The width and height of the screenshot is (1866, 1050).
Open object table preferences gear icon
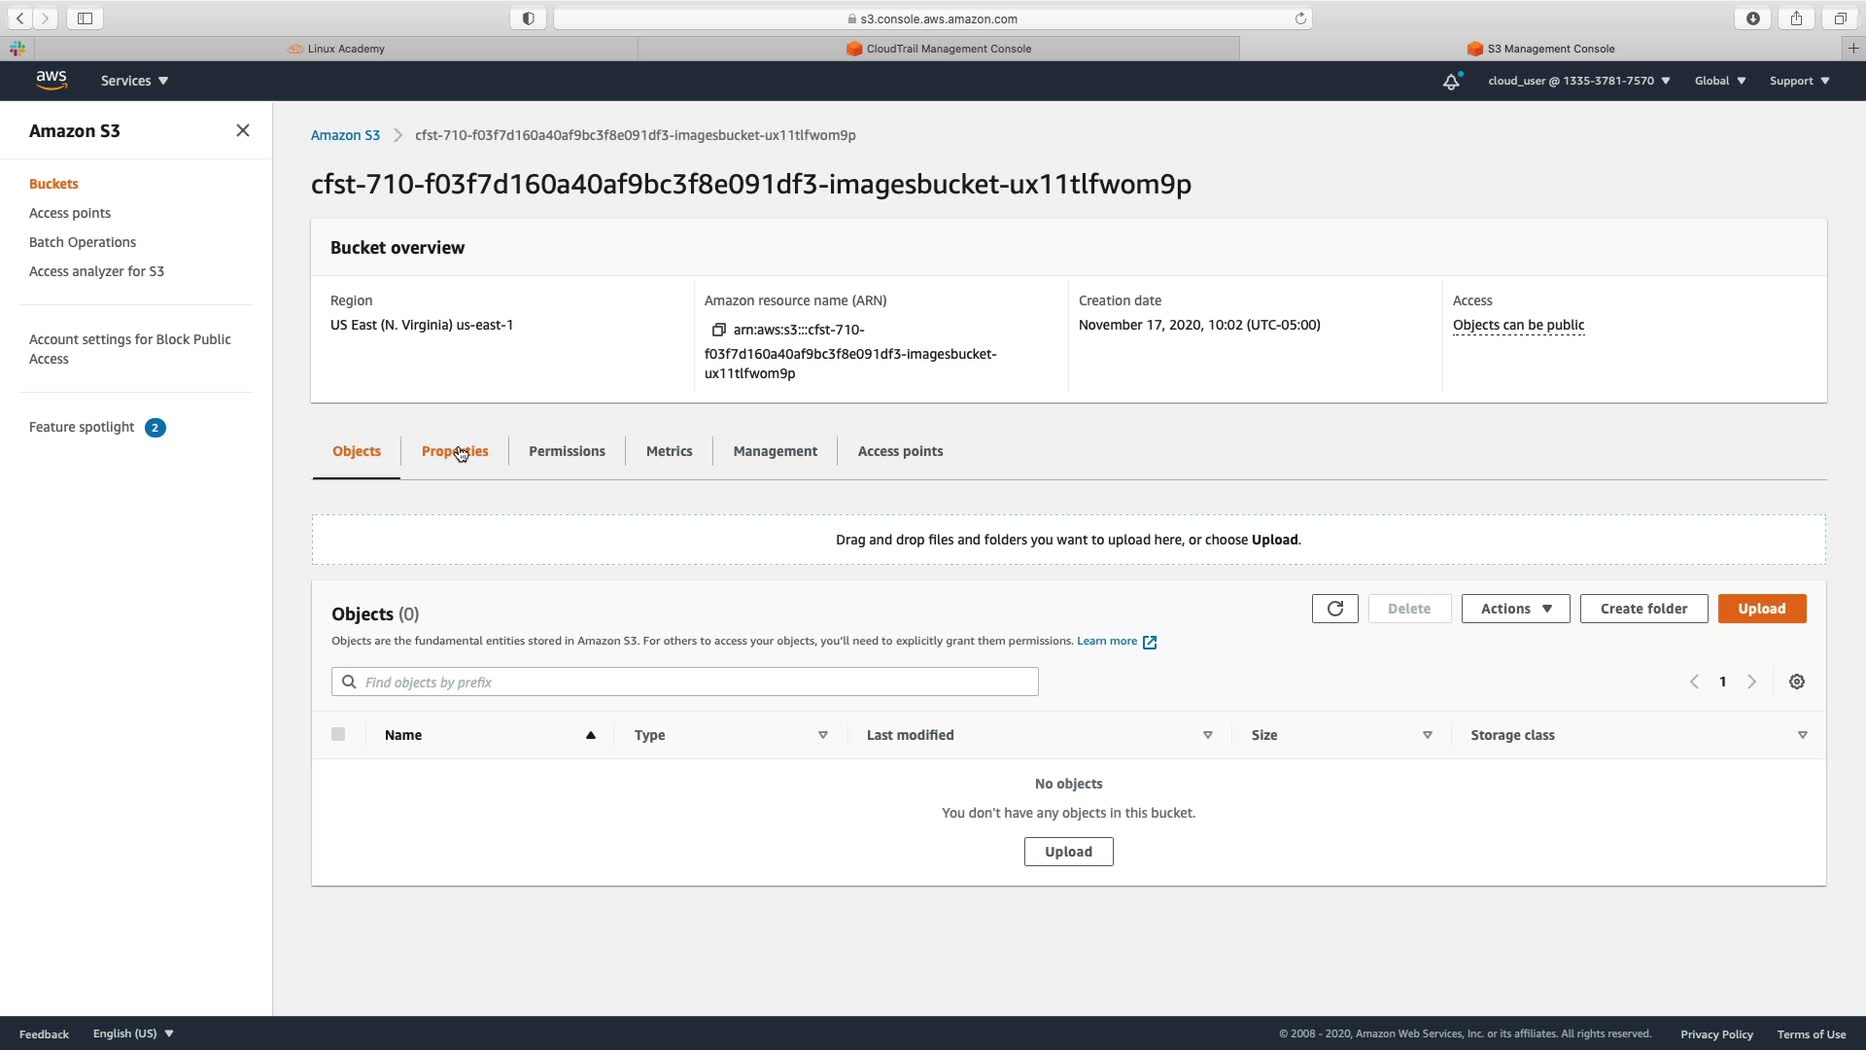1797,682
